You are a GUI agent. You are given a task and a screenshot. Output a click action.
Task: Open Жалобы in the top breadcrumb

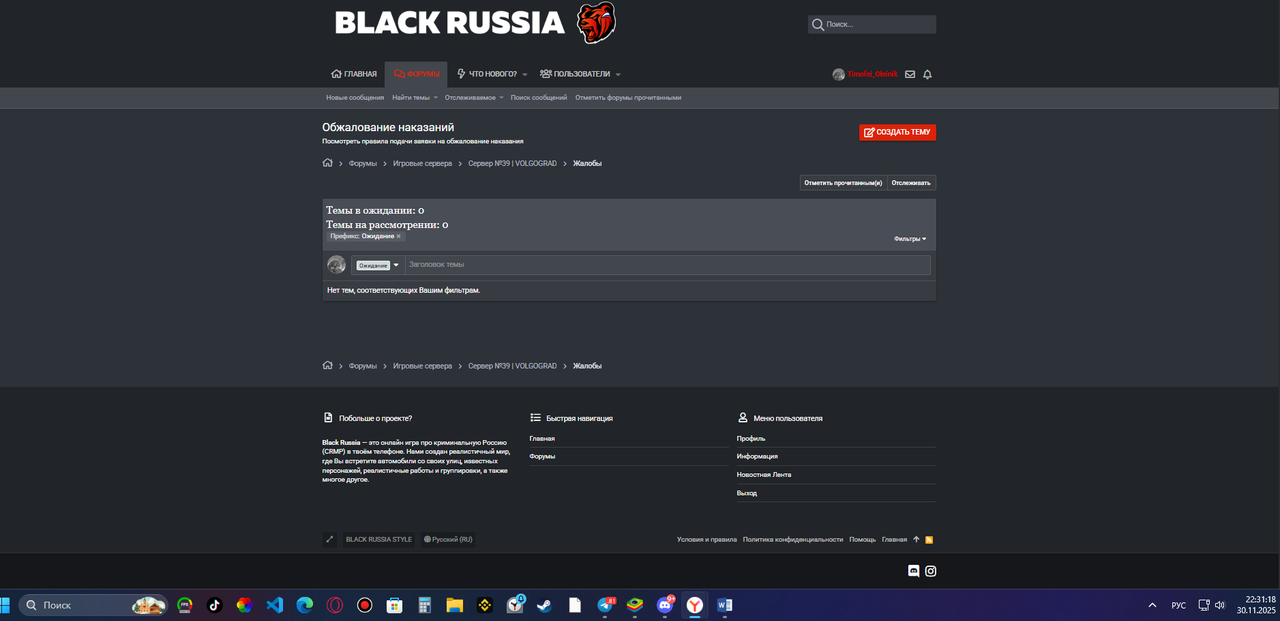point(587,163)
